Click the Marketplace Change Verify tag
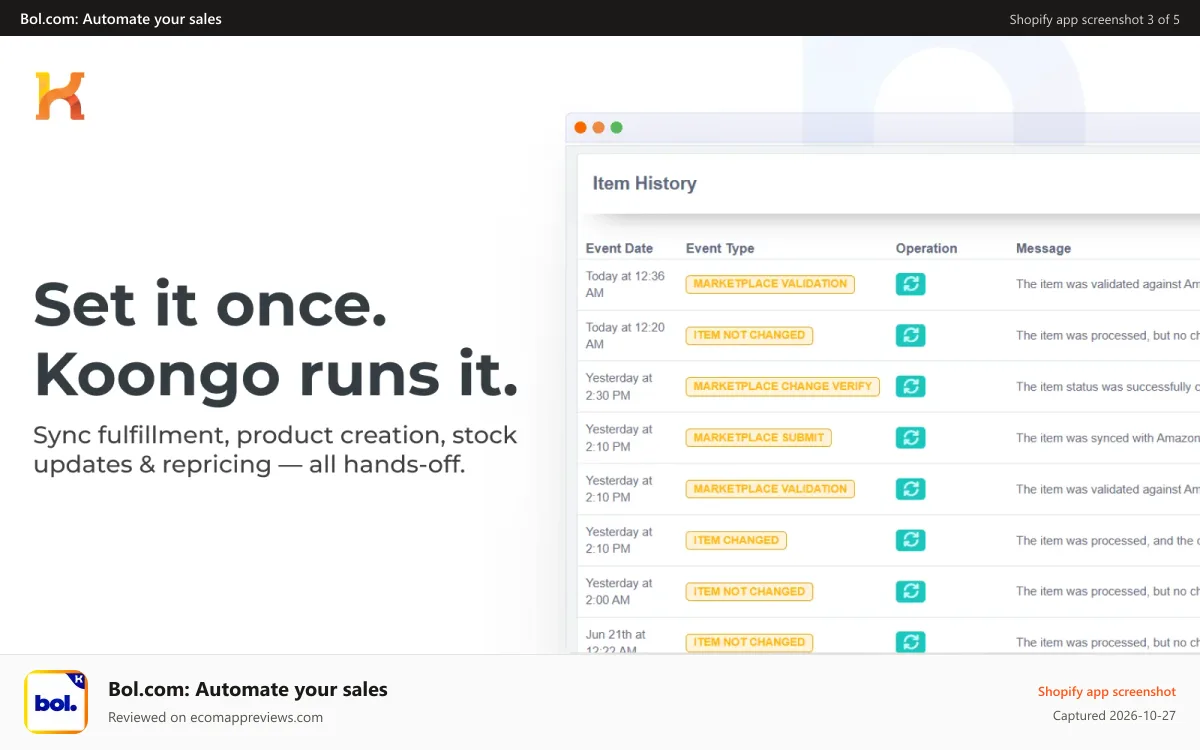Screen dimensions: 1200x750 782,386
